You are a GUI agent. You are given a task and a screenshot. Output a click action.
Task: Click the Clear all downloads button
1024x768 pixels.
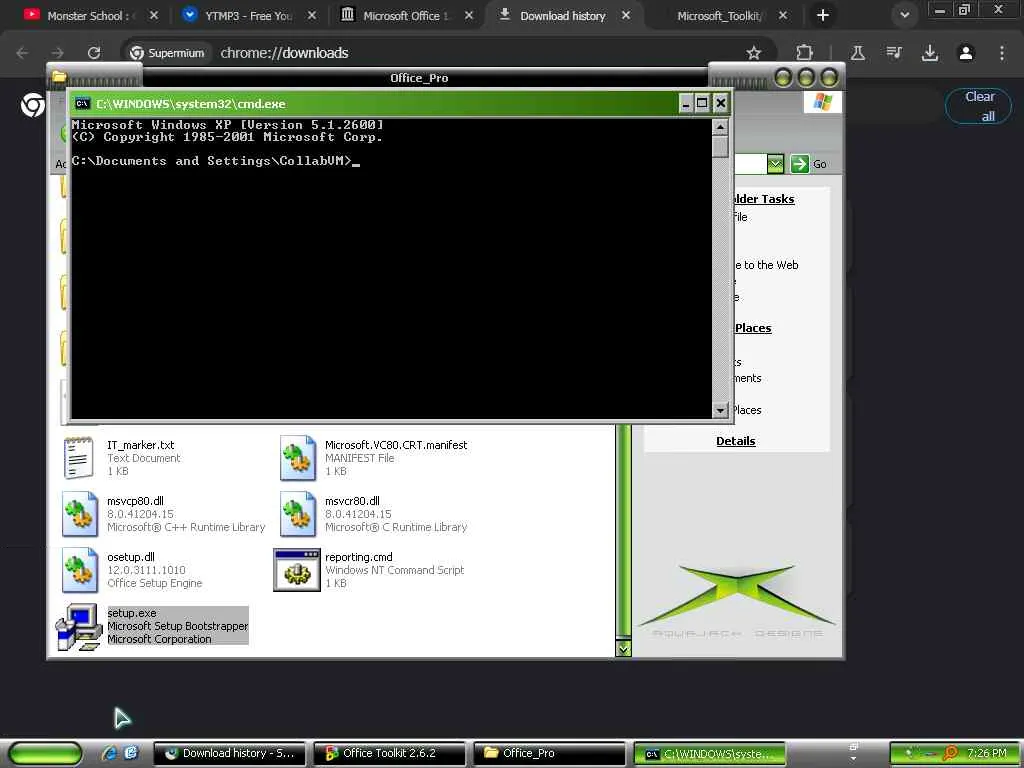(979, 106)
